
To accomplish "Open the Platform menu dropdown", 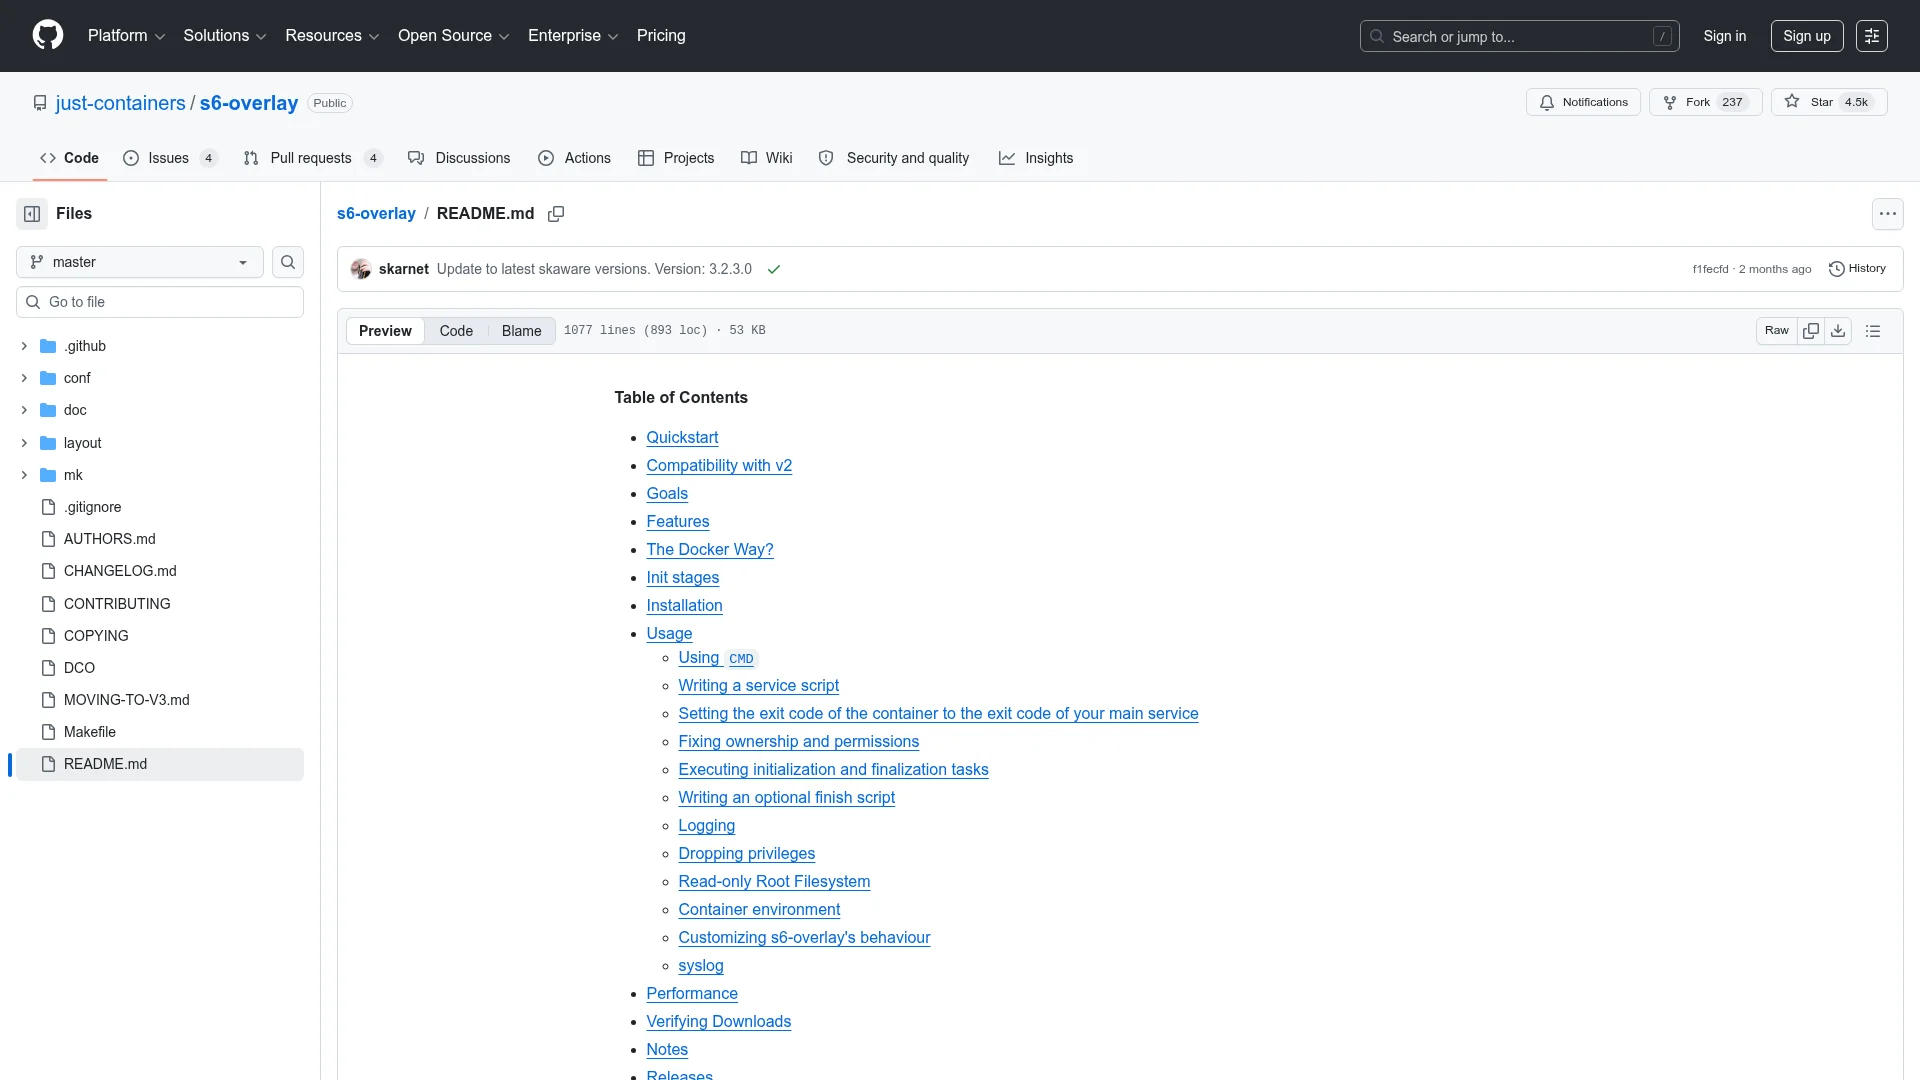I will [x=126, y=36].
